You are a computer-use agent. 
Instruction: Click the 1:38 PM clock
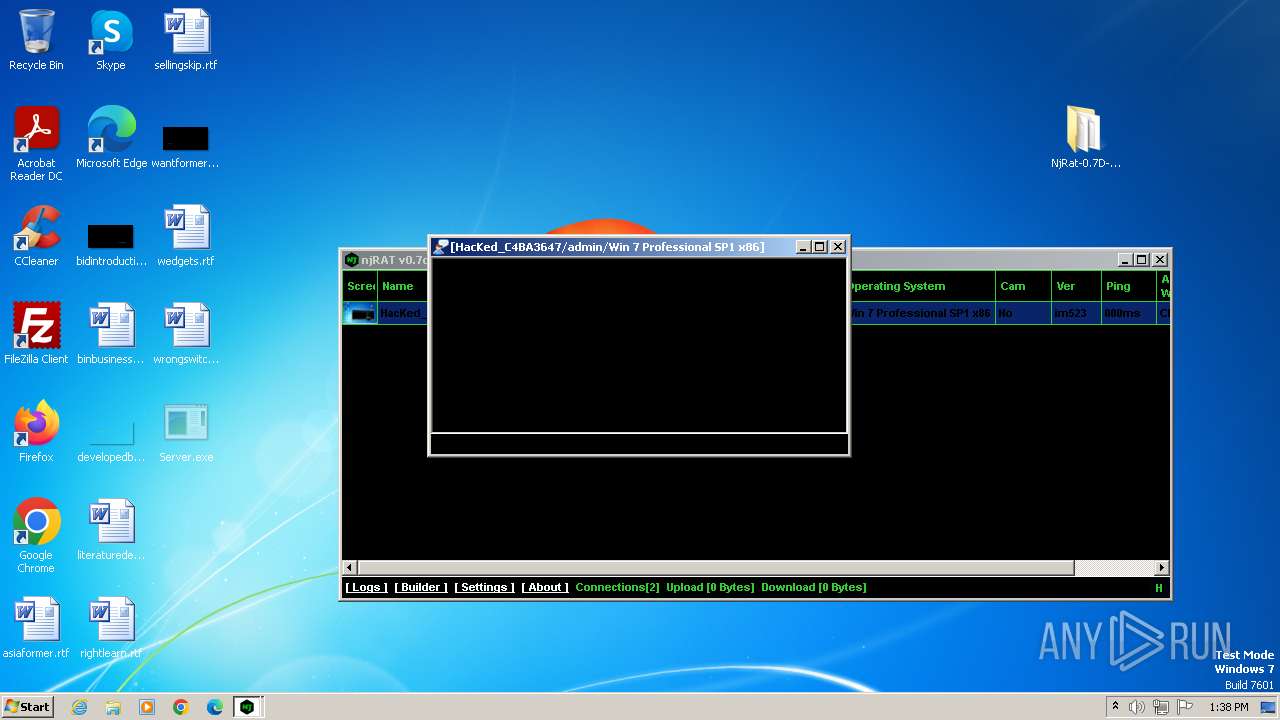[1229, 707]
